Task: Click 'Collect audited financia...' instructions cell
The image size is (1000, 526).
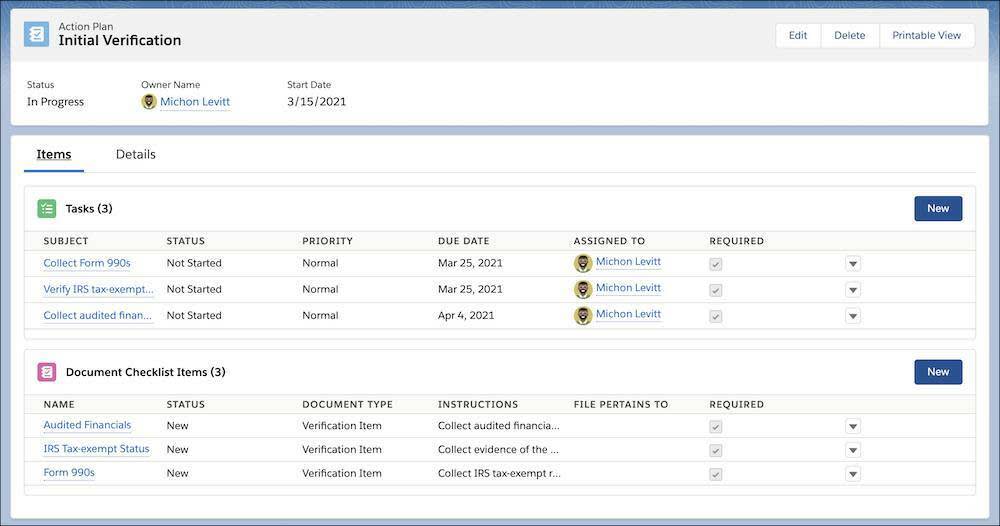Action: [498, 425]
